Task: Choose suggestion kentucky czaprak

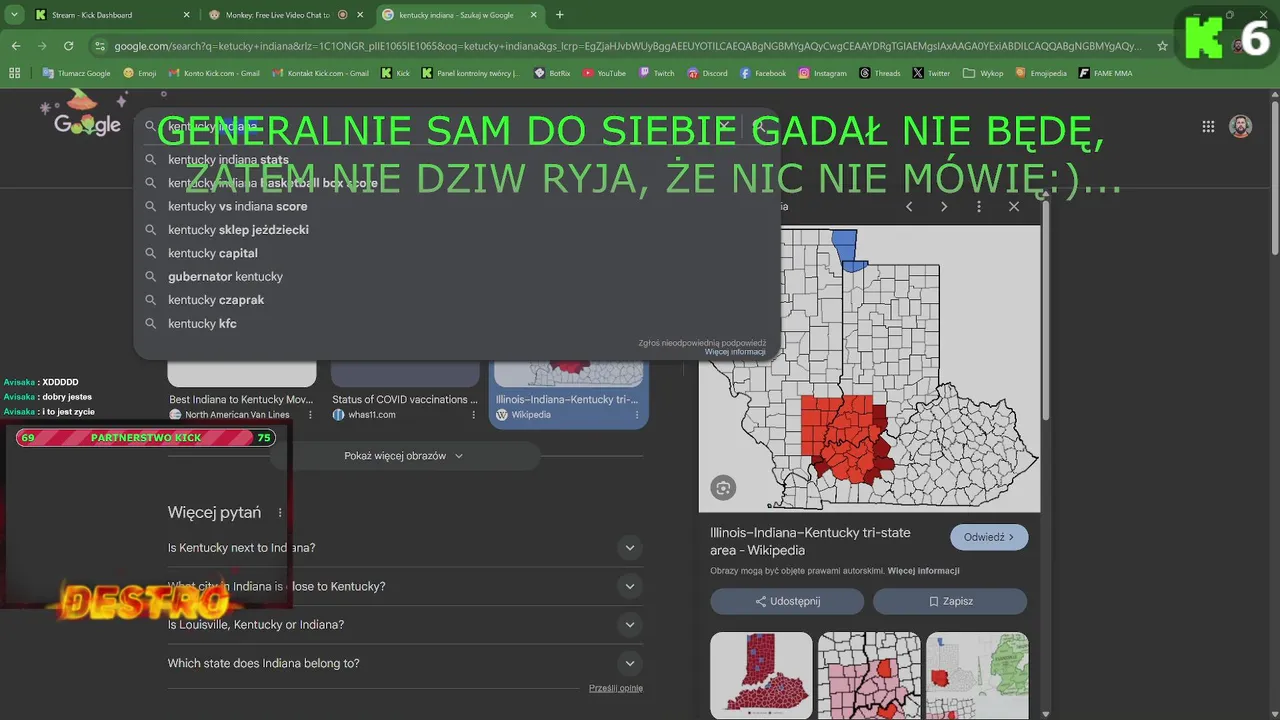Action: coord(457,300)
